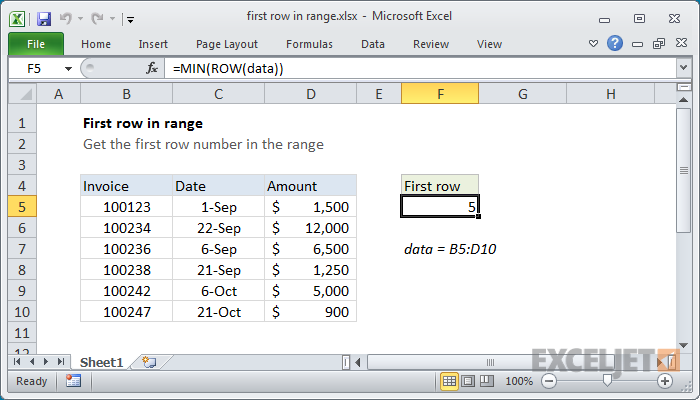Viewport: 700px width, 400px height.
Task: Insert a new worksheet tab icon
Action: 150,361
